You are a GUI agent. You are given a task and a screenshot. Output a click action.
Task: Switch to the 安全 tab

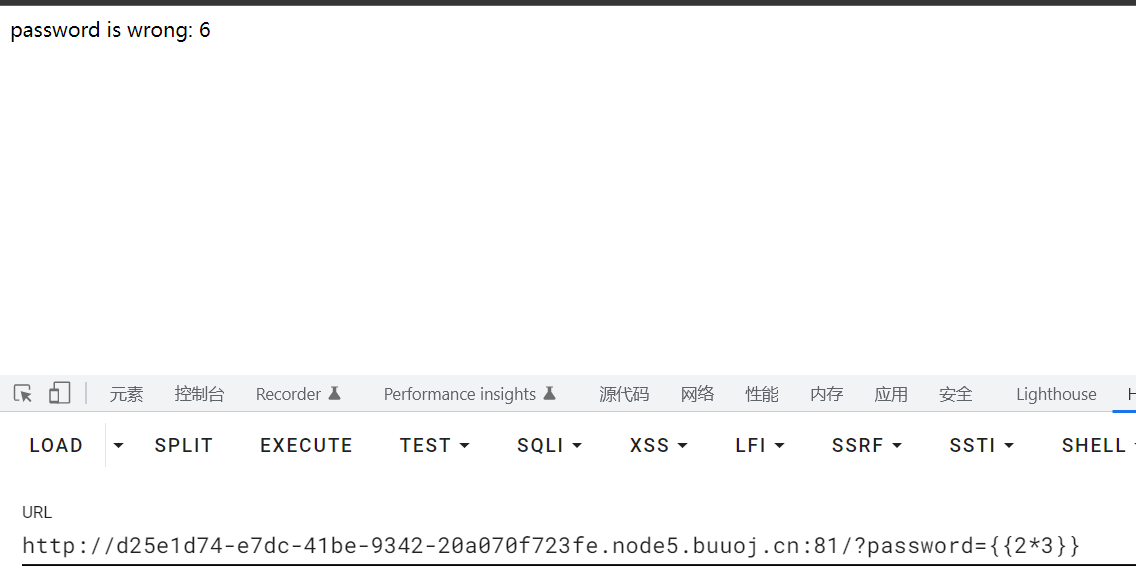pyautogui.click(x=955, y=393)
